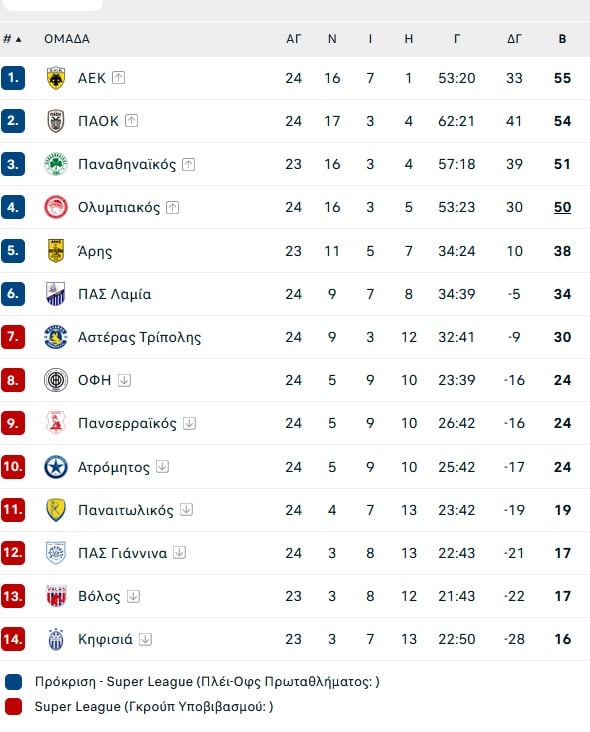Click the Volos striped team crest

(x=56, y=596)
